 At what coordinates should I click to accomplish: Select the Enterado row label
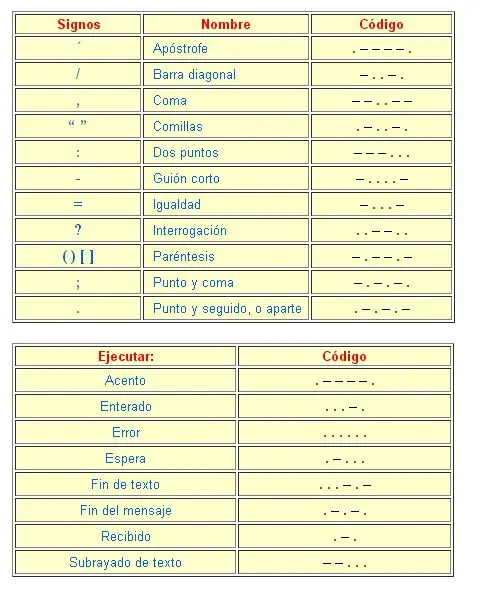[x=126, y=407]
